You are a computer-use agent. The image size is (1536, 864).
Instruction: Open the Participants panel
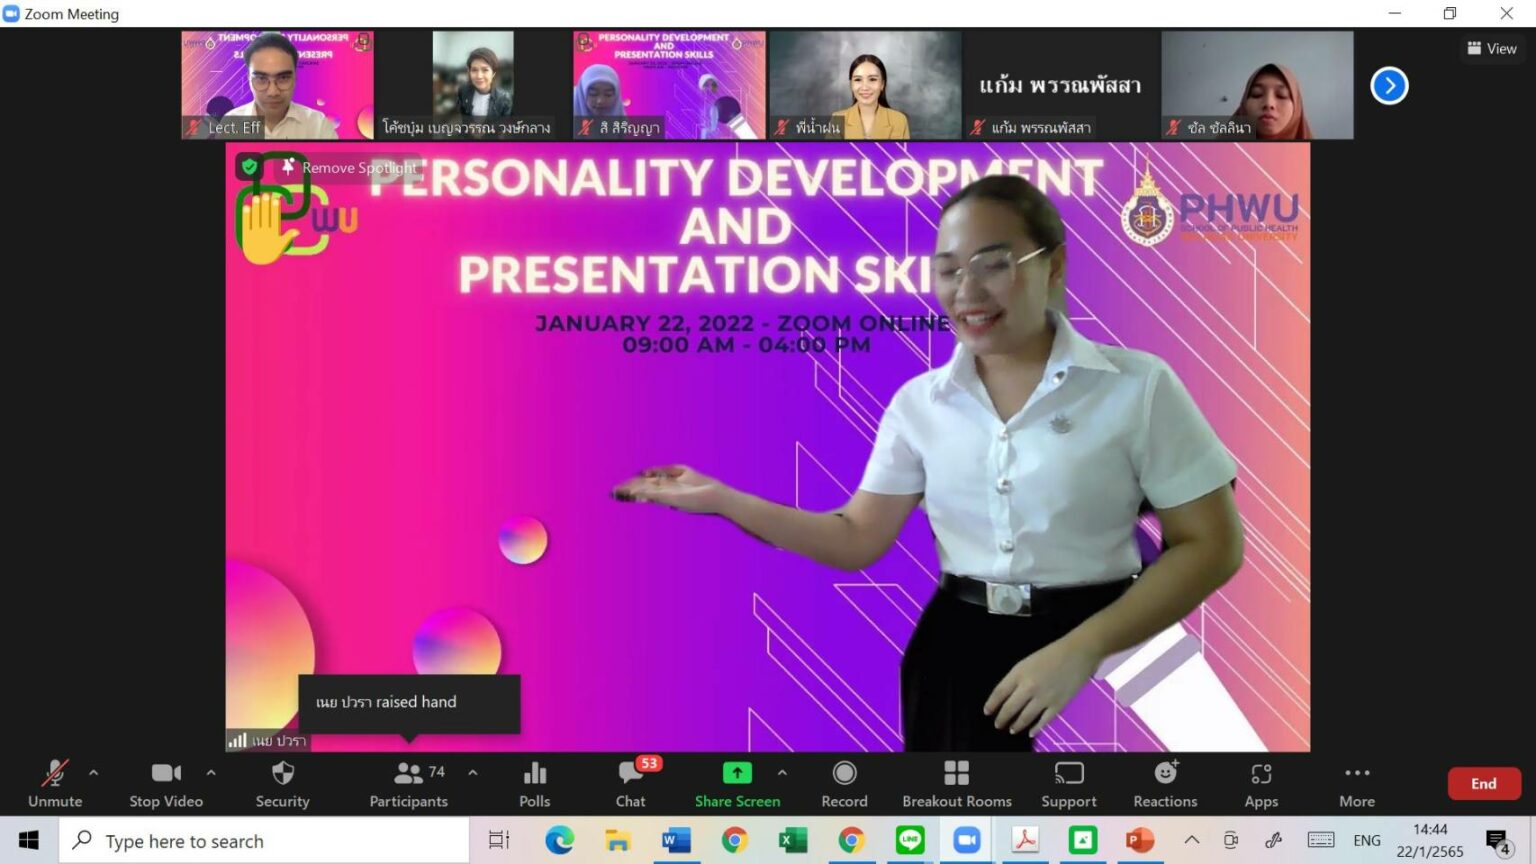coord(408,784)
